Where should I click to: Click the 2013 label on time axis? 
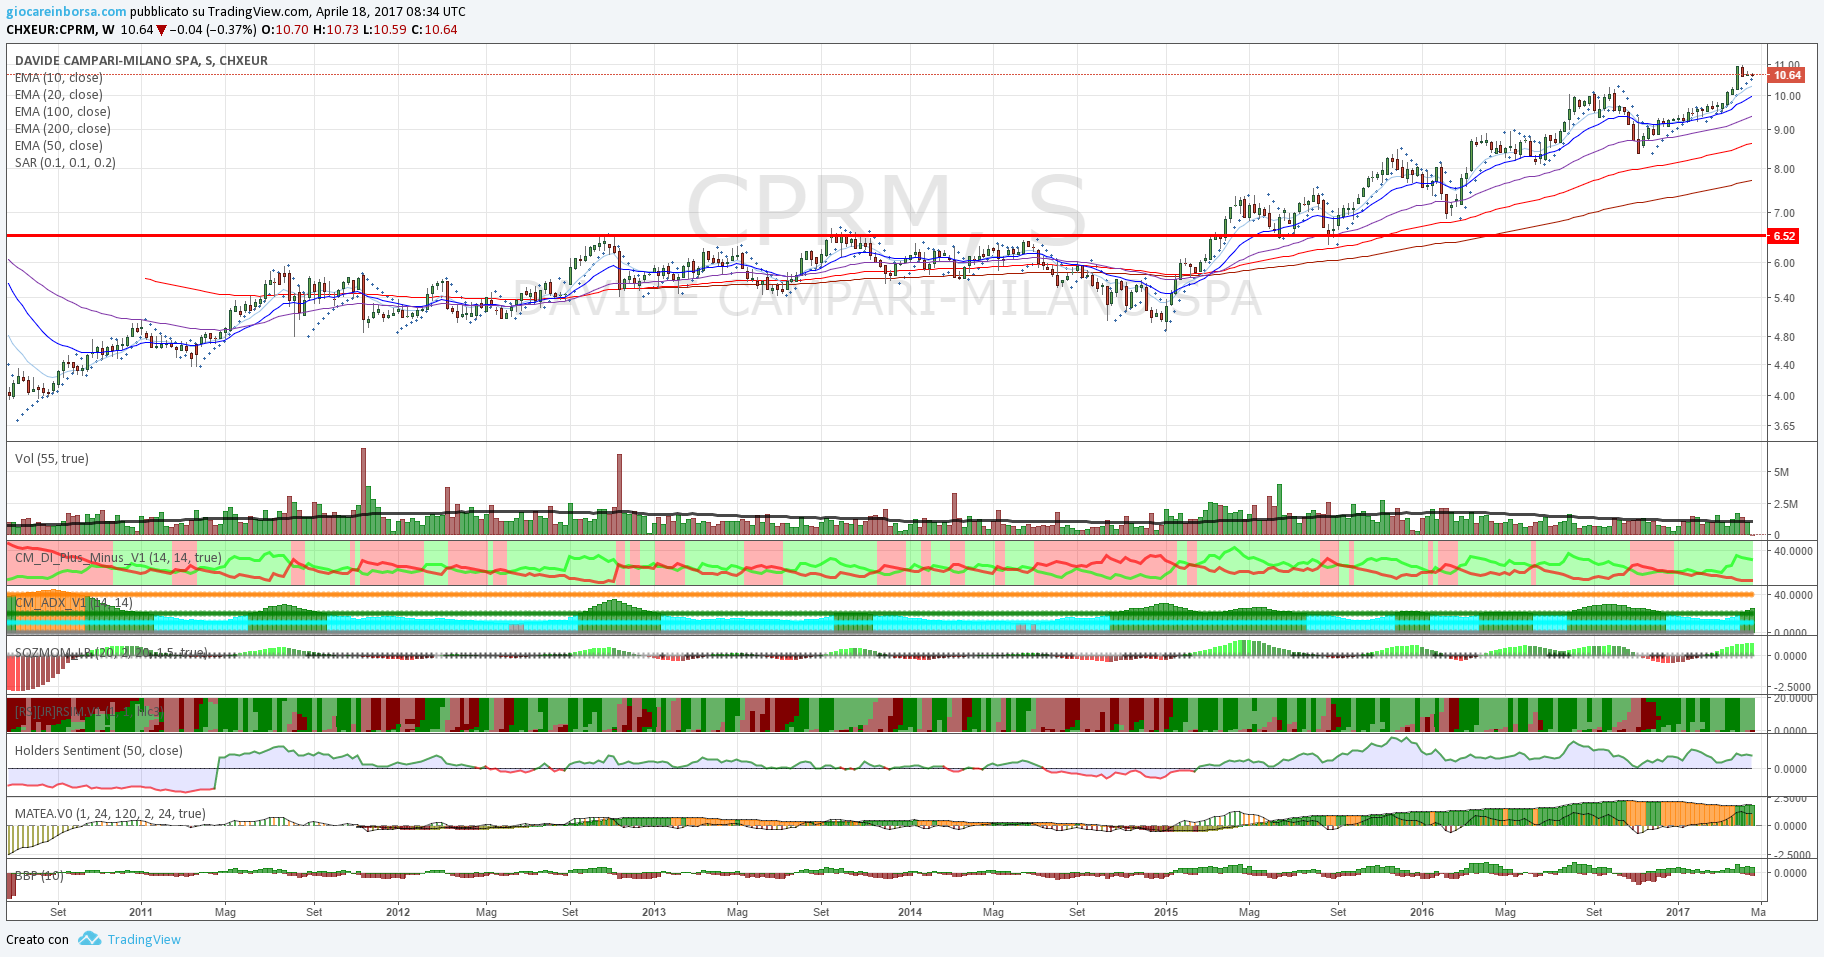pyautogui.click(x=654, y=912)
